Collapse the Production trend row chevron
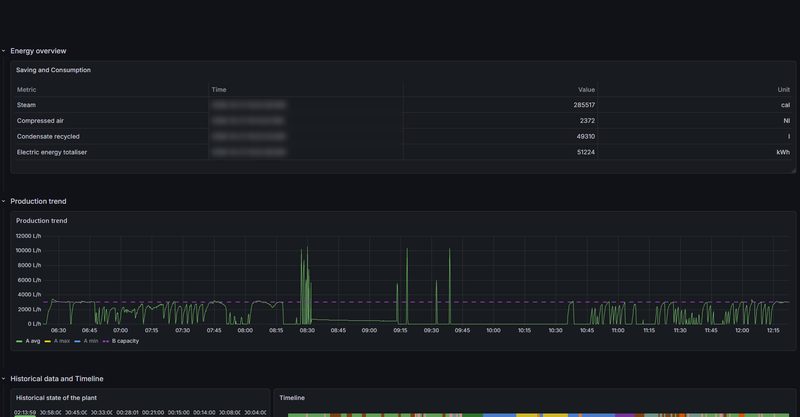This screenshot has width=800, height=417. click(x=3, y=201)
